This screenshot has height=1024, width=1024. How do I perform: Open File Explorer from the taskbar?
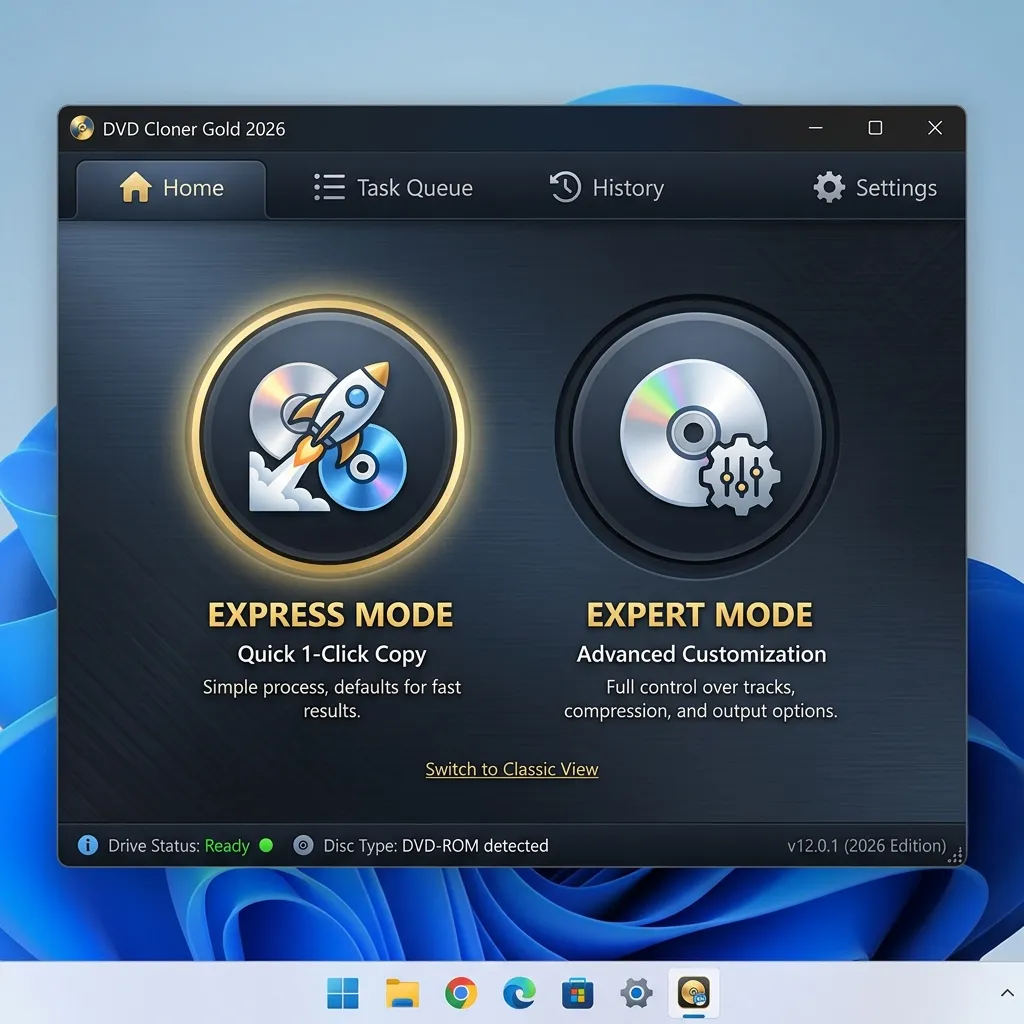(x=402, y=993)
